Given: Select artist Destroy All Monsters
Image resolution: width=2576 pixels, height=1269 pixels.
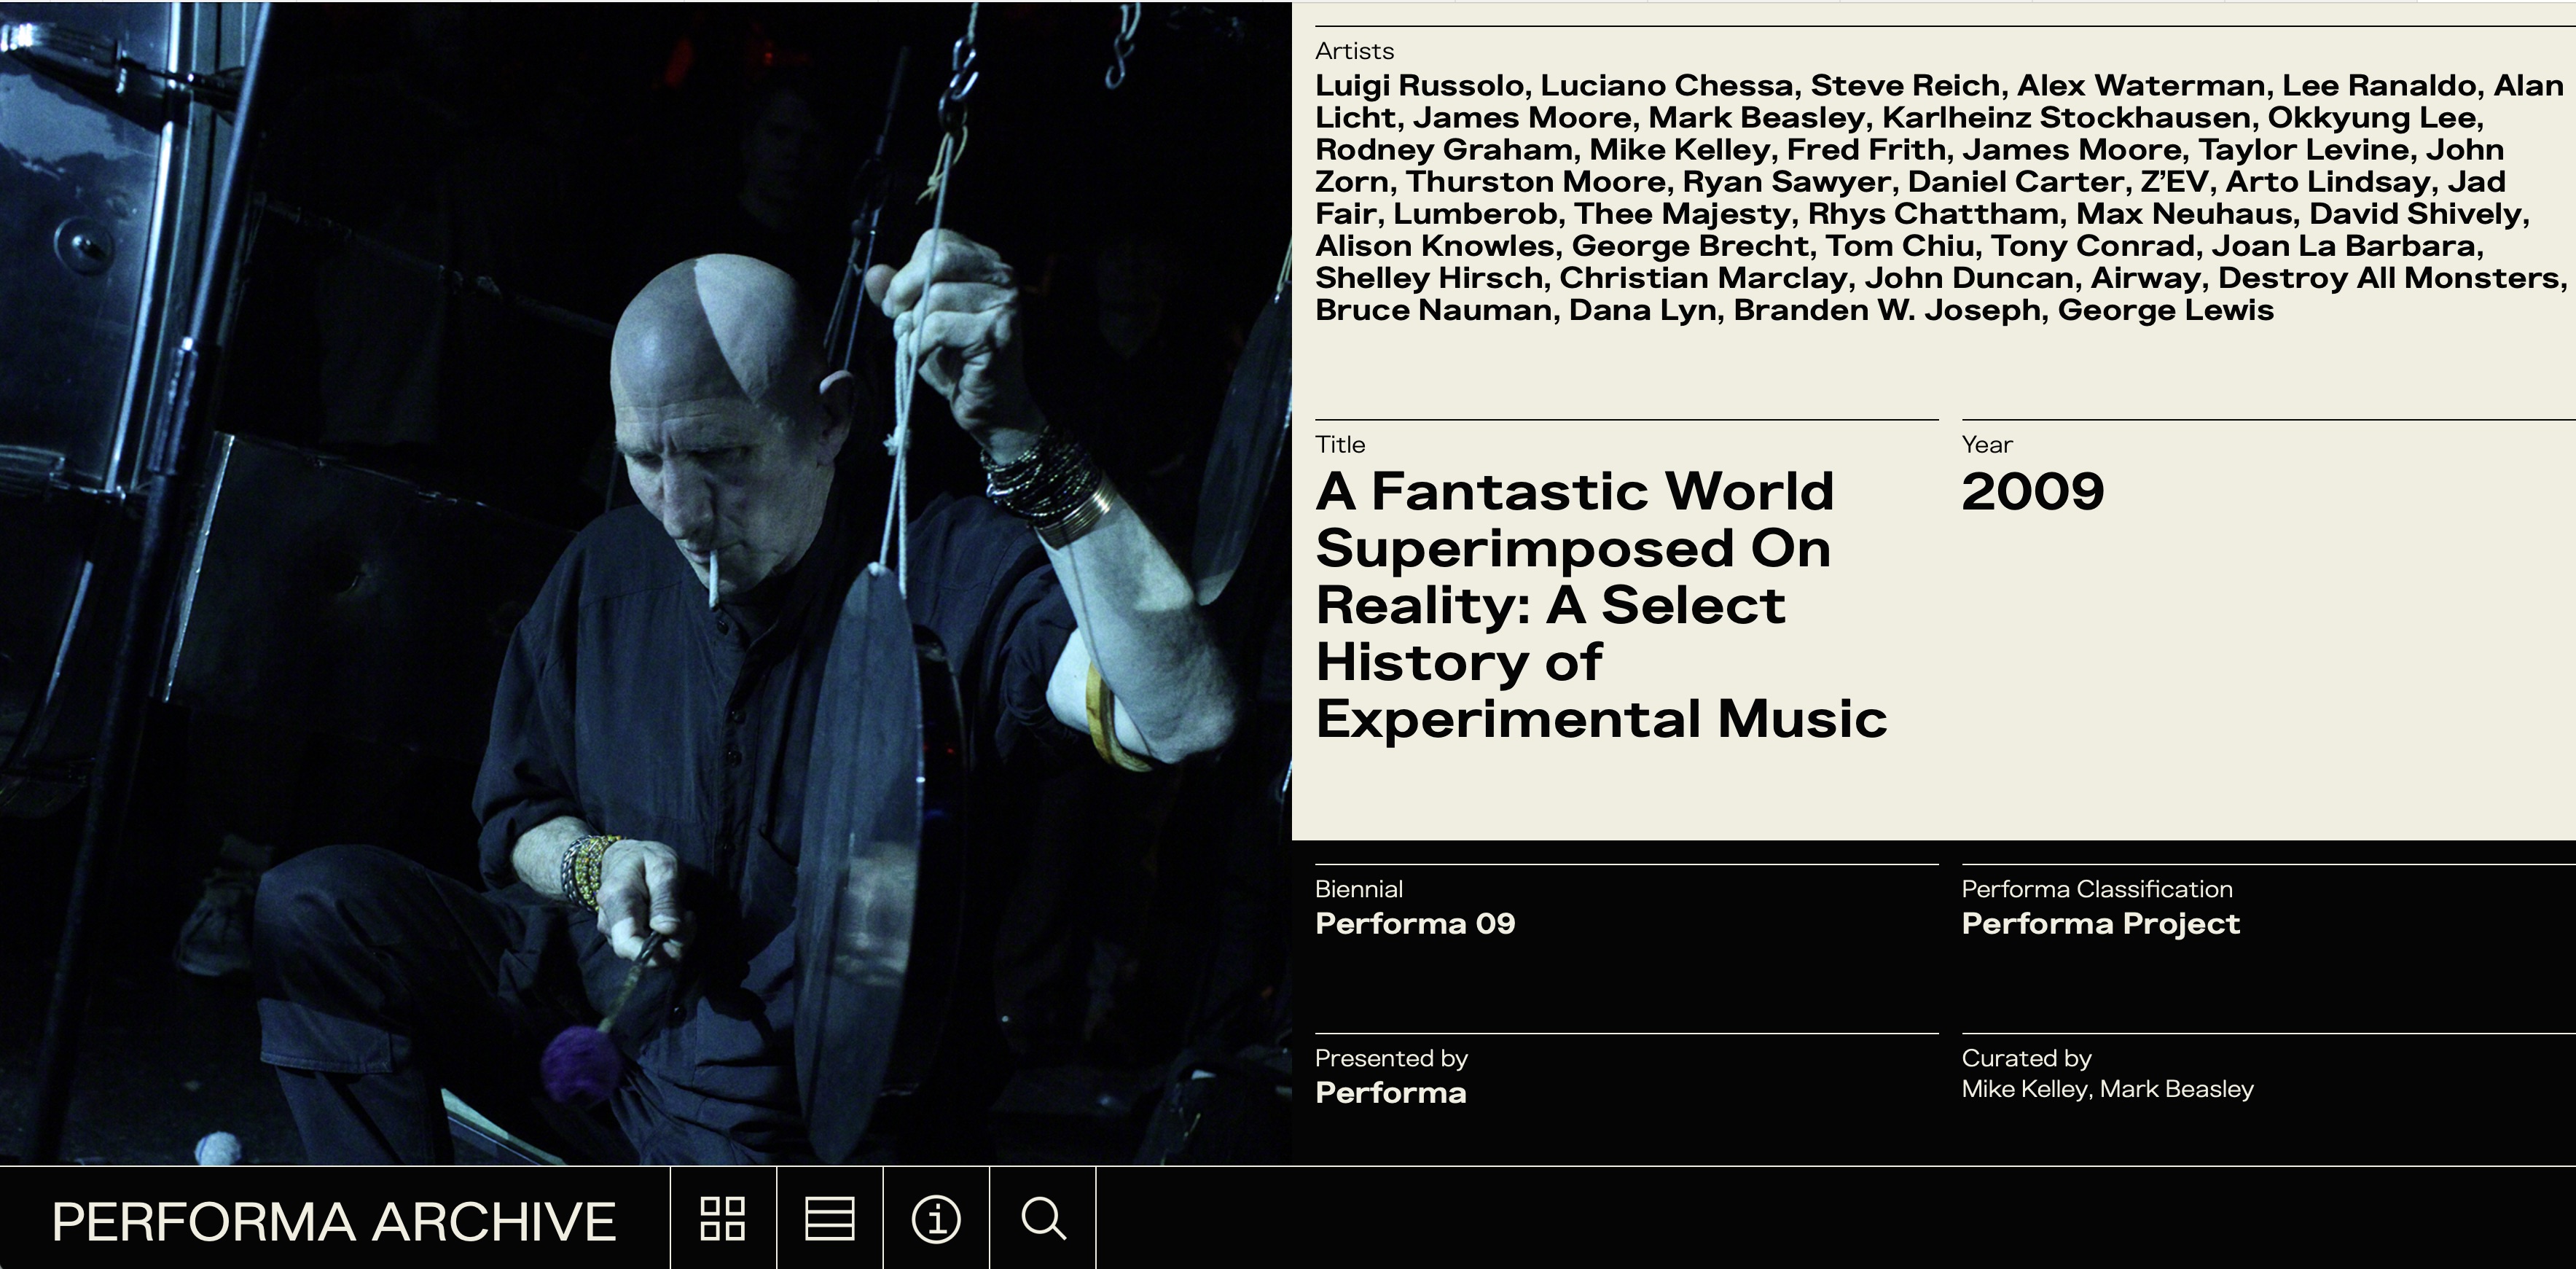Looking at the screenshot, I should tap(2389, 278).
